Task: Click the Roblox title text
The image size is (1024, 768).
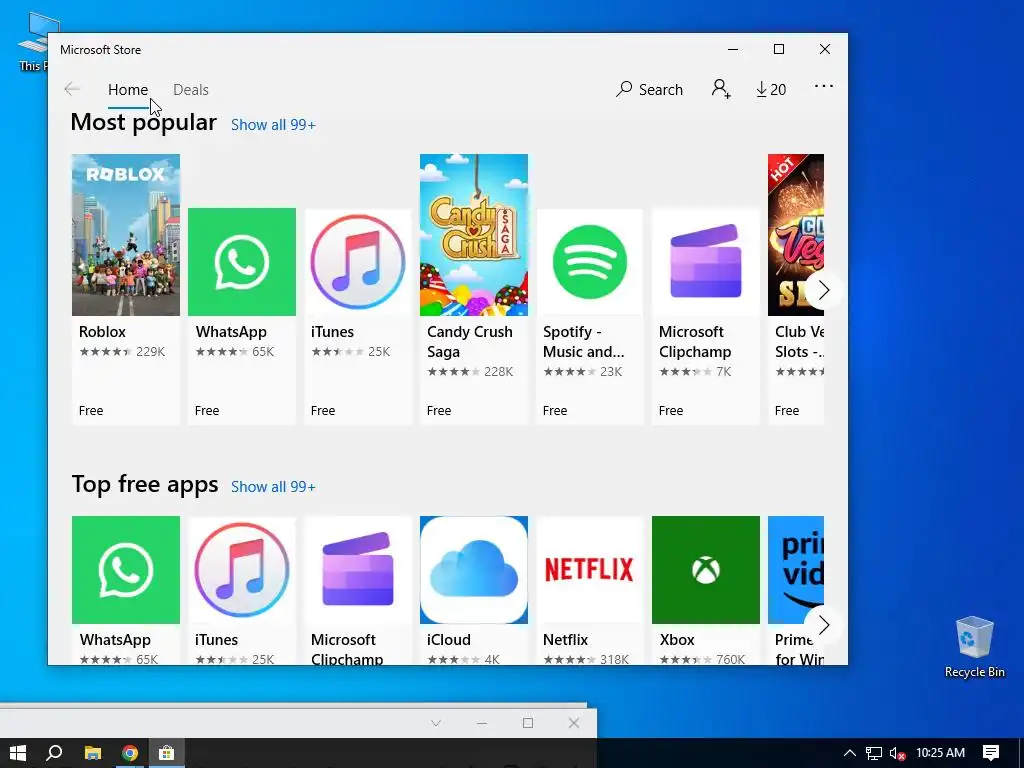Action: (103, 332)
